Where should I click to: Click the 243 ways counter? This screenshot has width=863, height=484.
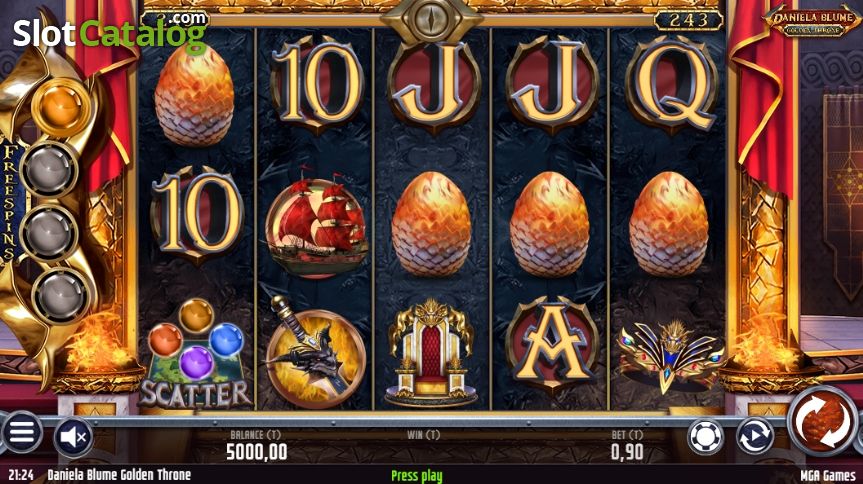[688, 20]
